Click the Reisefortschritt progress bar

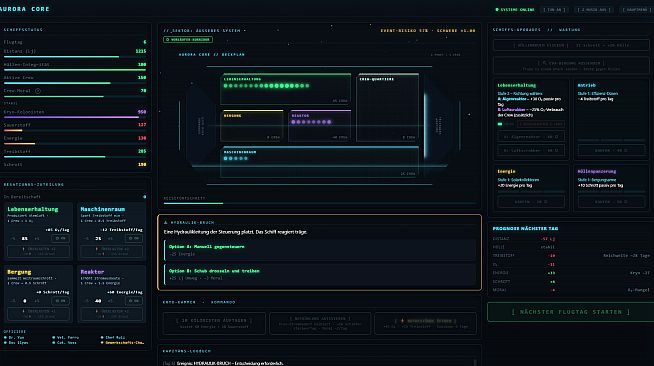point(320,203)
